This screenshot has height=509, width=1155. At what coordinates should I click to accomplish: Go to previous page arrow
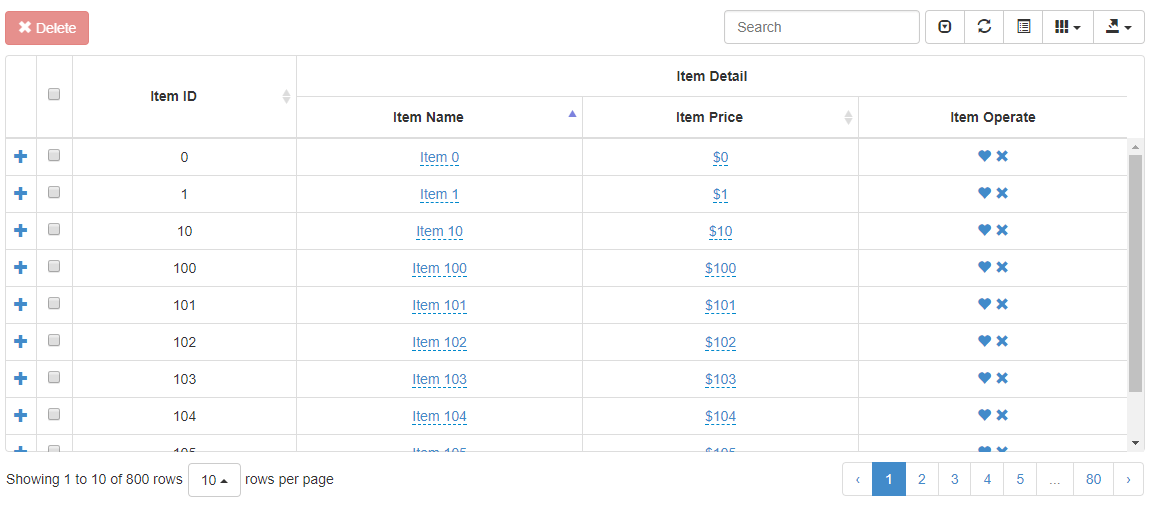coord(857,480)
